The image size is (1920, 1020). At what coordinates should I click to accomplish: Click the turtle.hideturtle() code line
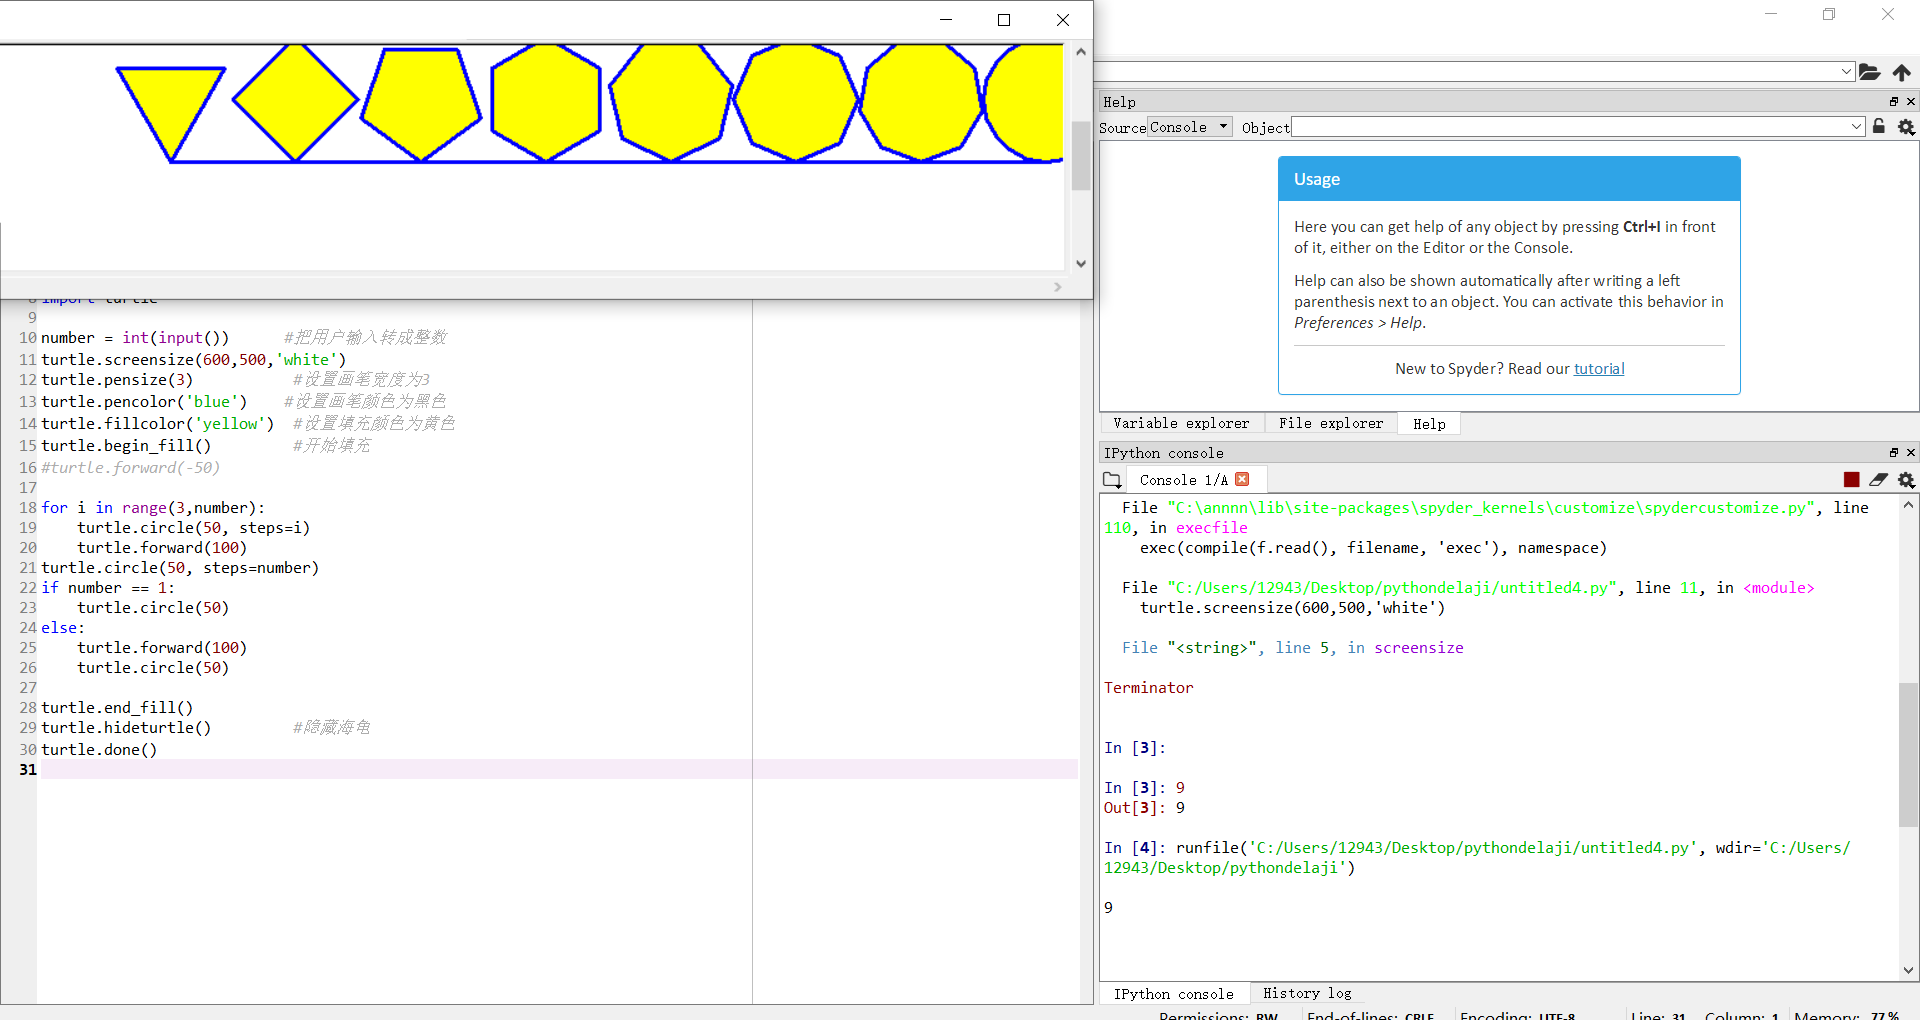click(x=126, y=728)
